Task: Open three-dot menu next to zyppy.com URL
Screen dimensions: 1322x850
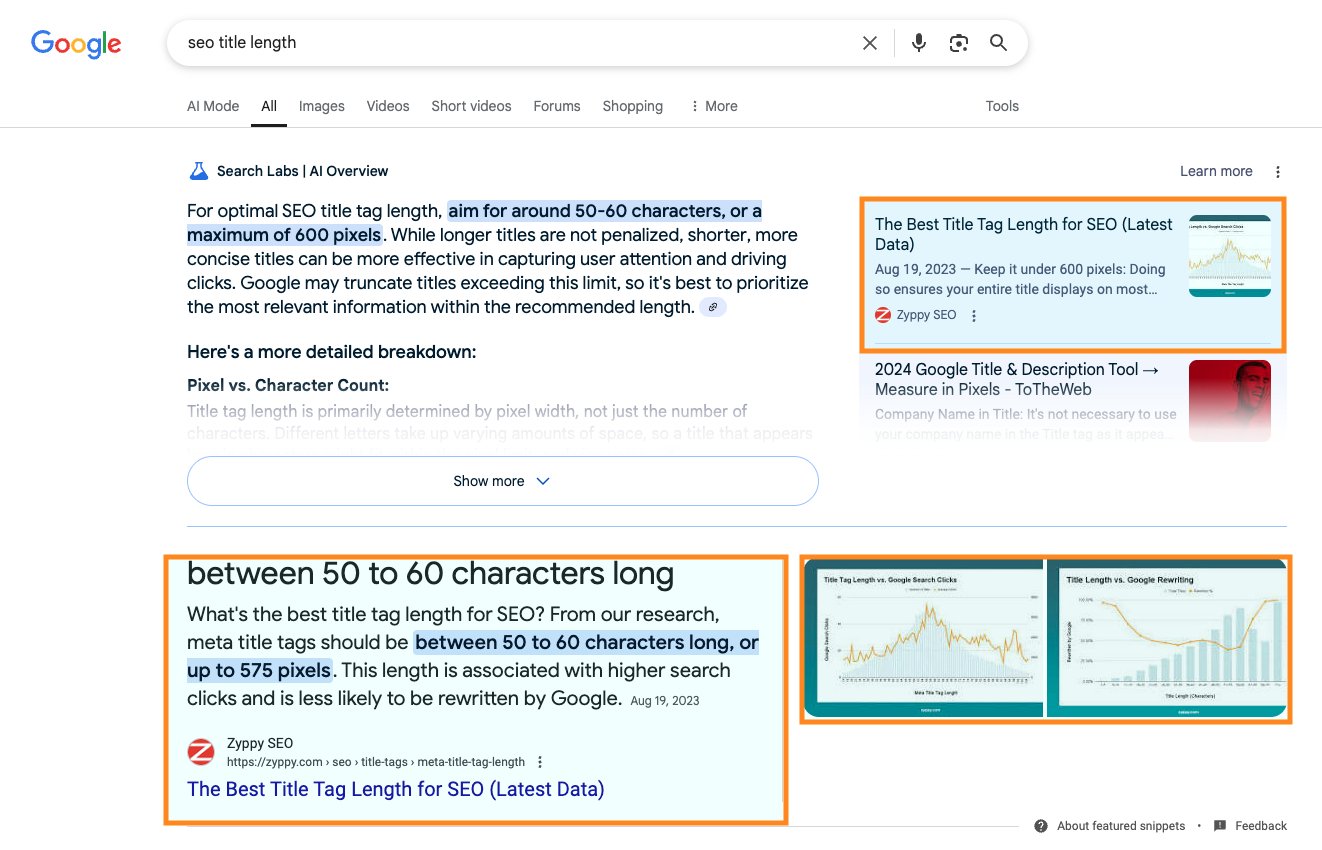Action: [541, 762]
